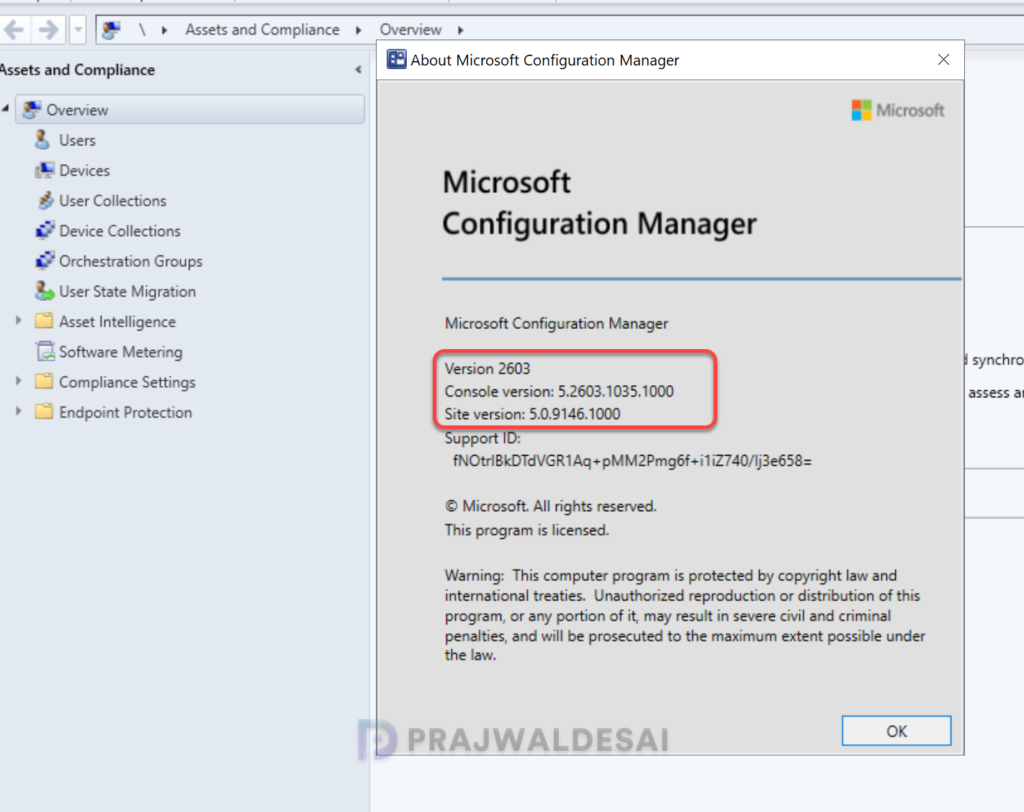Viewport: 1024px width, 812px height.
Task: Expand the Endpoint Protection tree node
Action: 18,412
